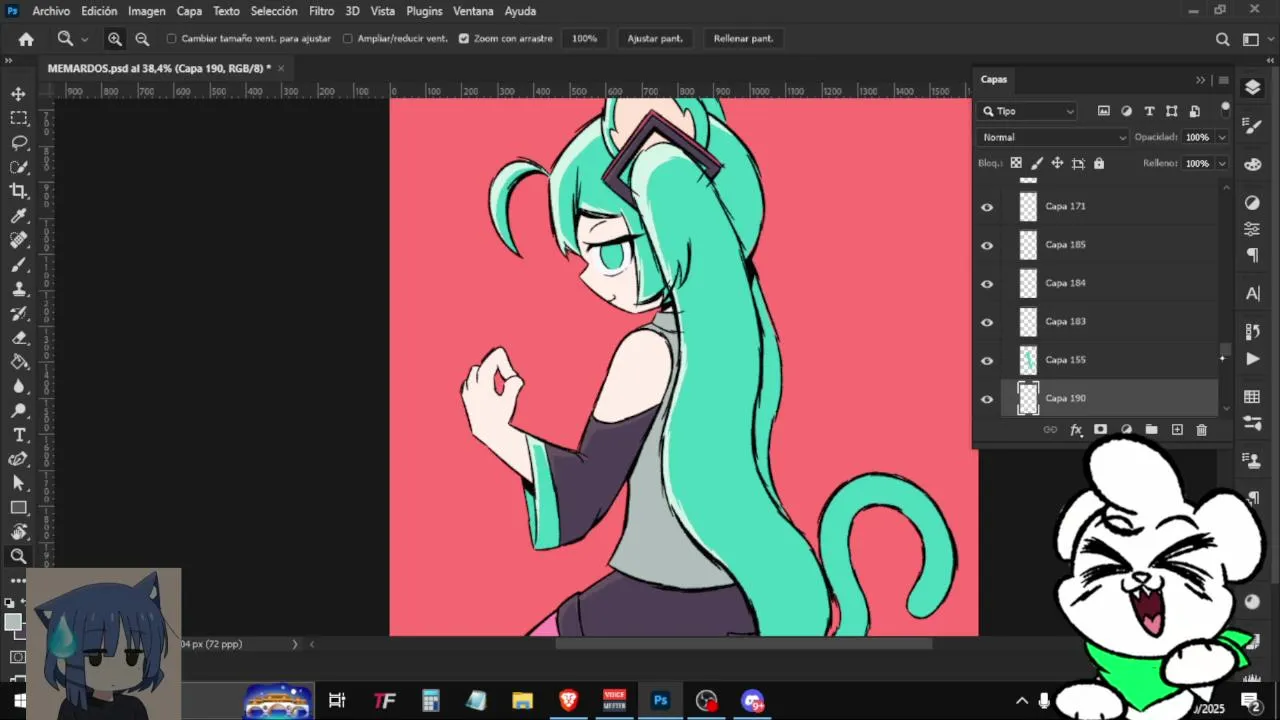Toggle layer filtering switch on or off
The width and height of the screenshot is (1280, 720).
click(x=1225, y=108)
